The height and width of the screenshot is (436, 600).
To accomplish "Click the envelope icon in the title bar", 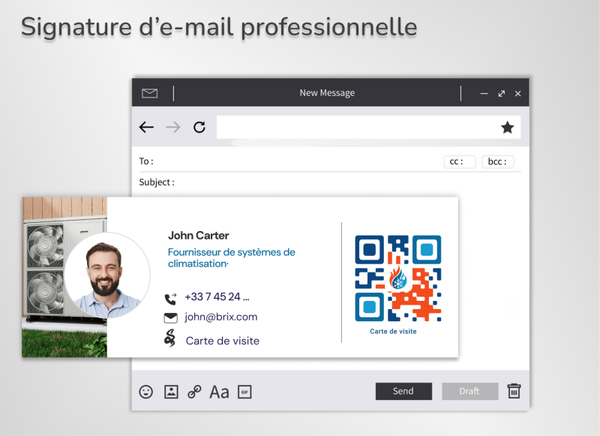I will pyautogui.click(x=150, y=93).
